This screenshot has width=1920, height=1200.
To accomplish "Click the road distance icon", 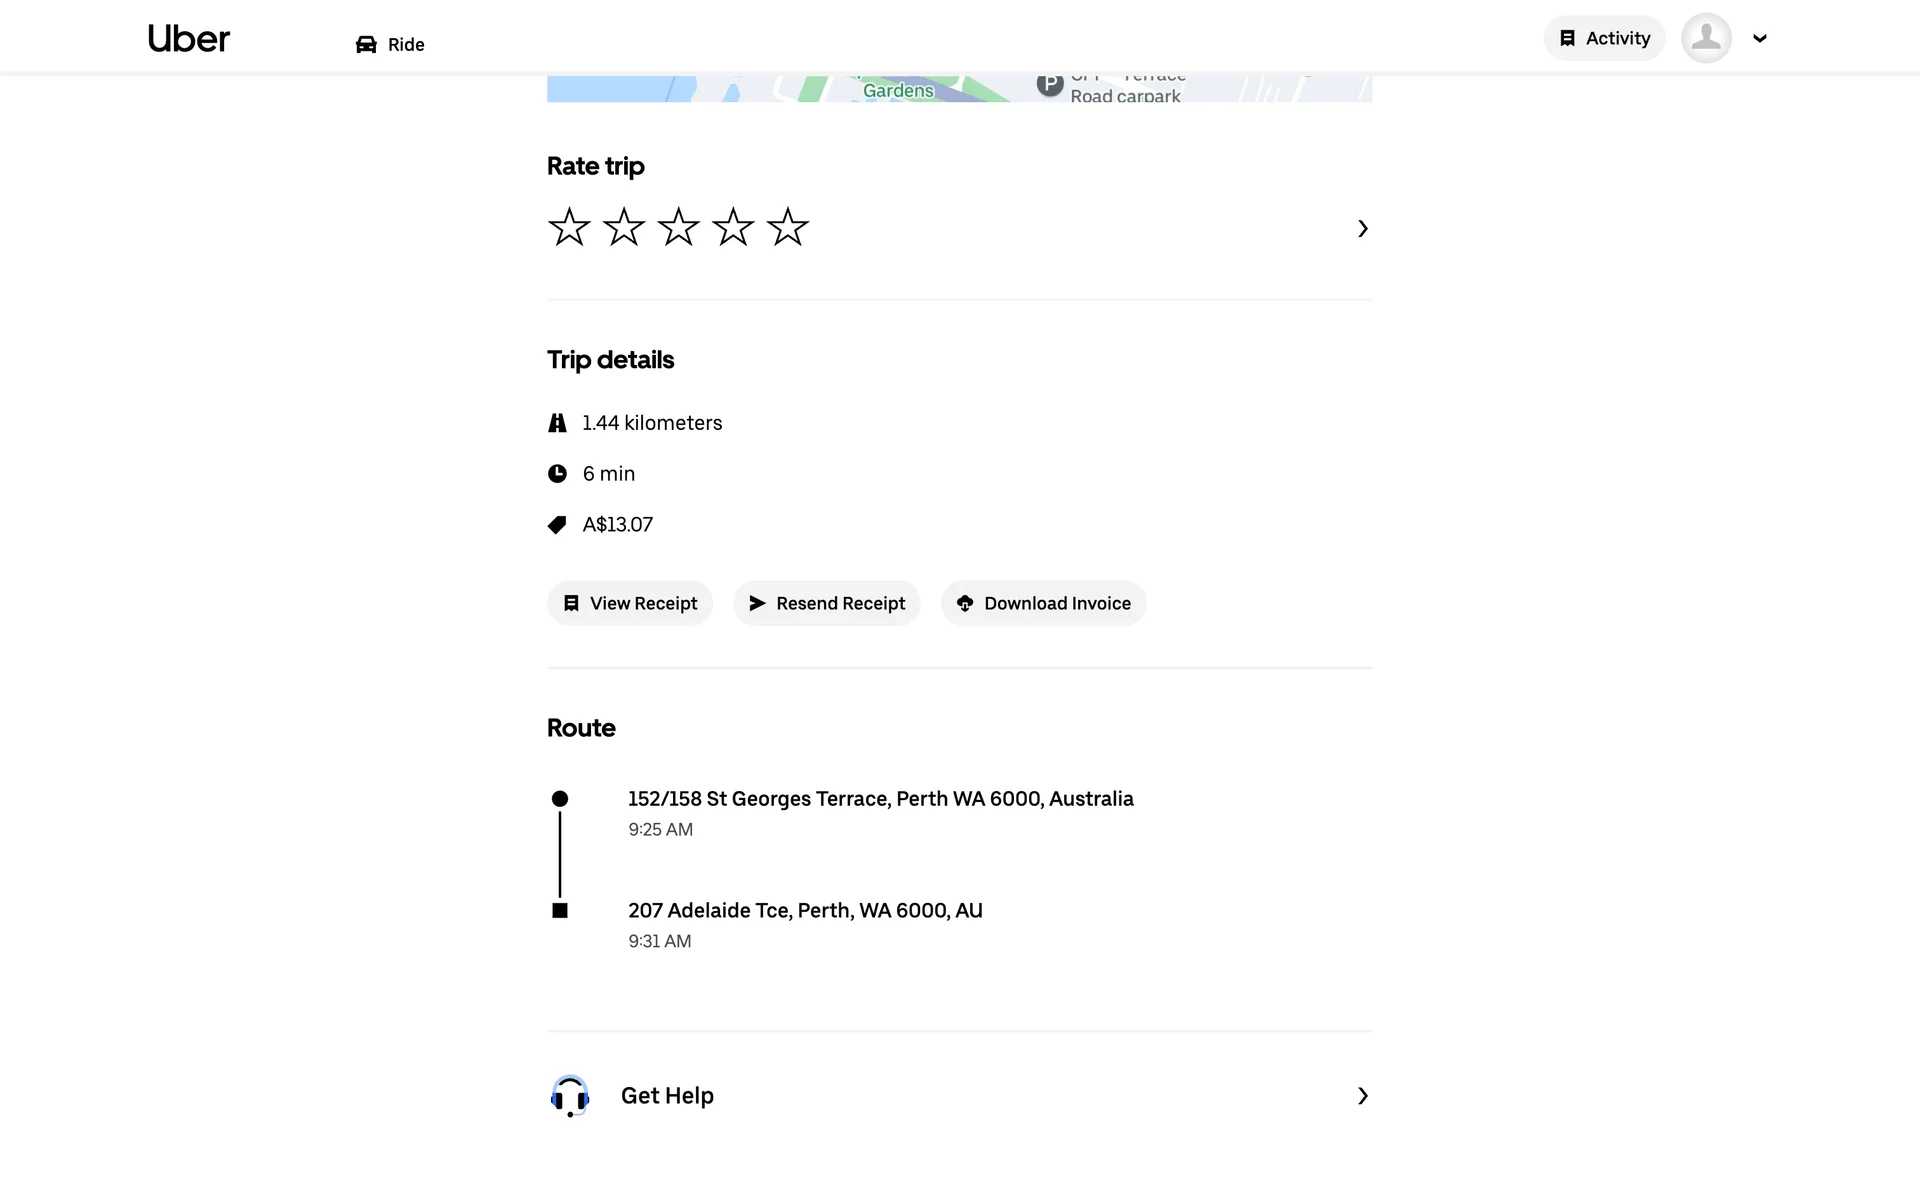I will point(557,423).
